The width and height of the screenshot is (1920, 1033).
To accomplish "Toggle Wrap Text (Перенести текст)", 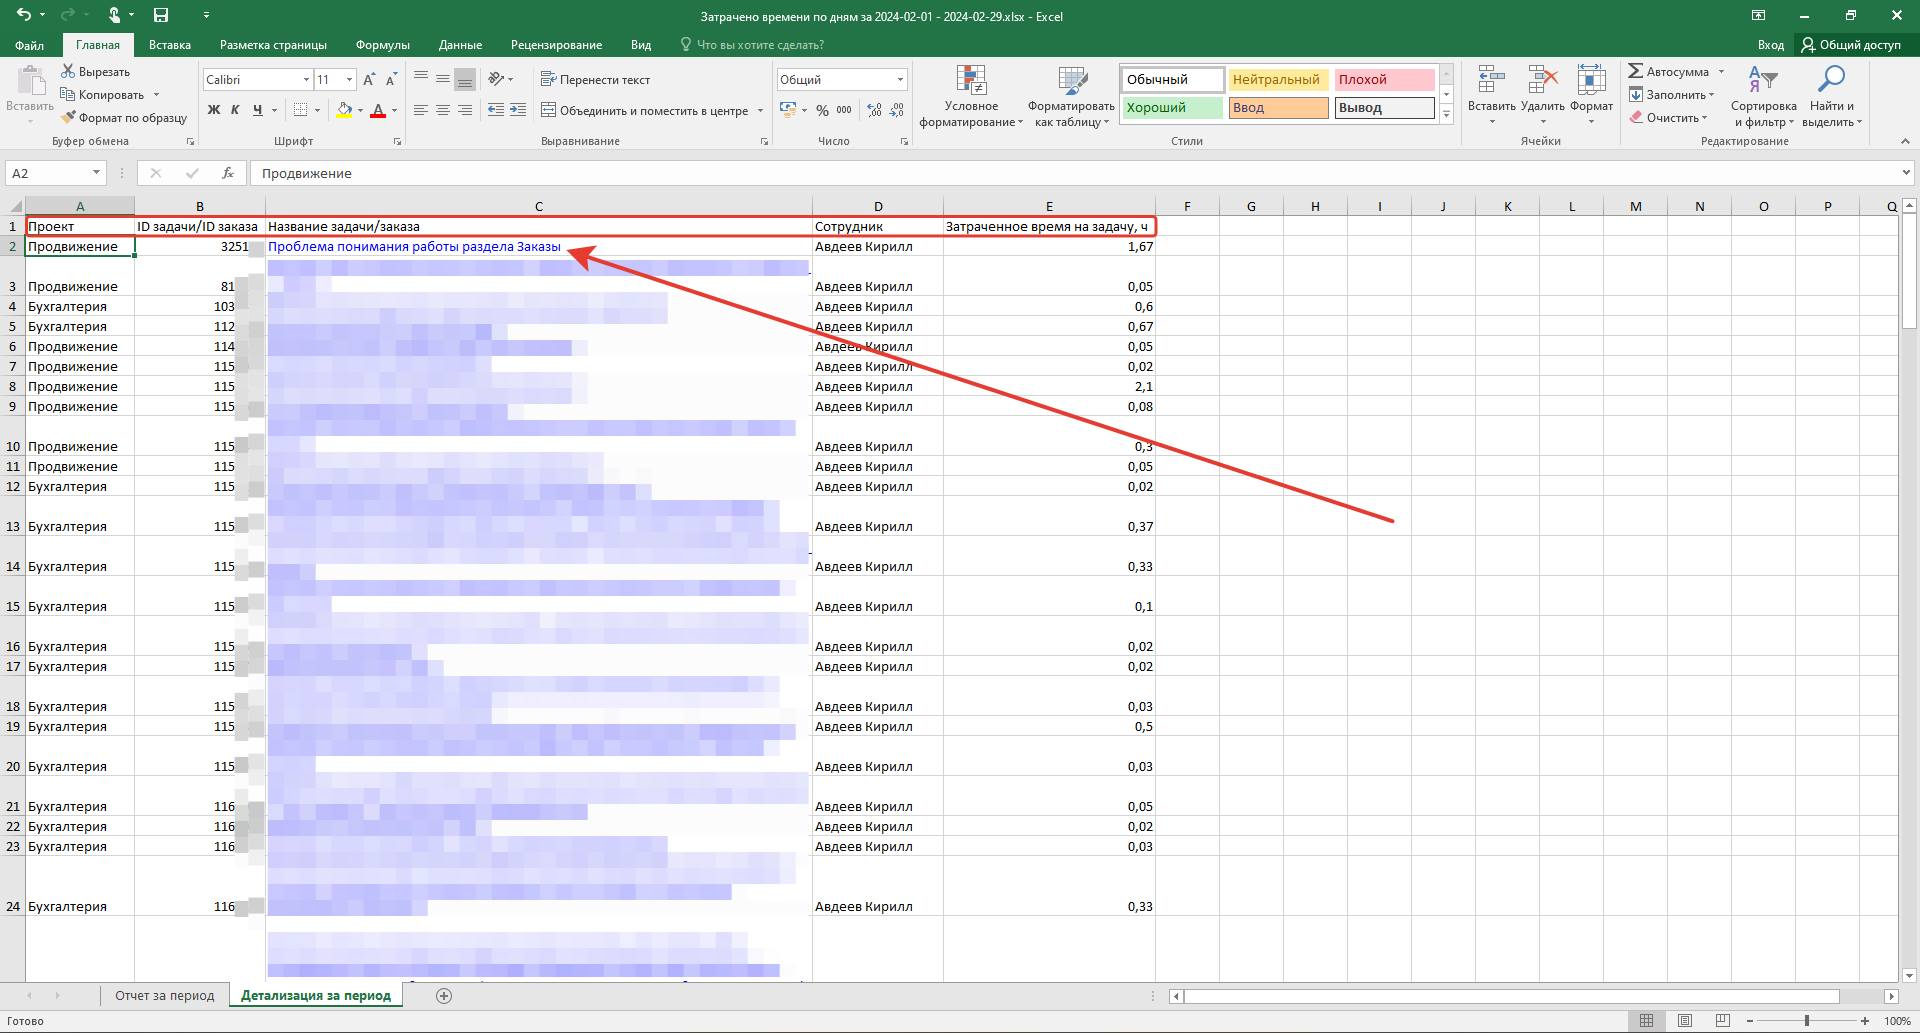I will click(595, 79).
